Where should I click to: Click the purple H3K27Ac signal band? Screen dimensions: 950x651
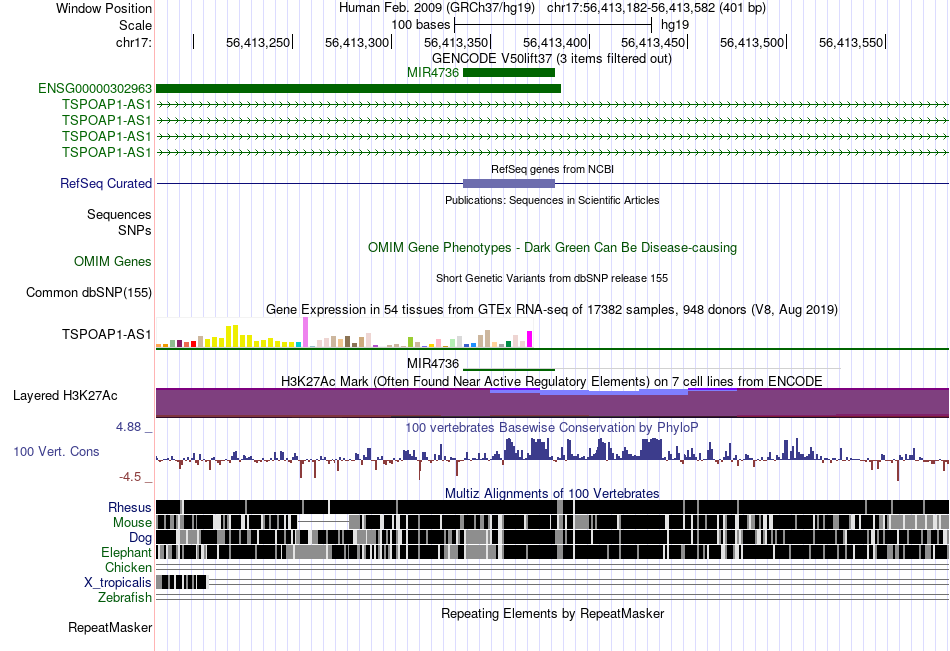click(x=552, y=403)
